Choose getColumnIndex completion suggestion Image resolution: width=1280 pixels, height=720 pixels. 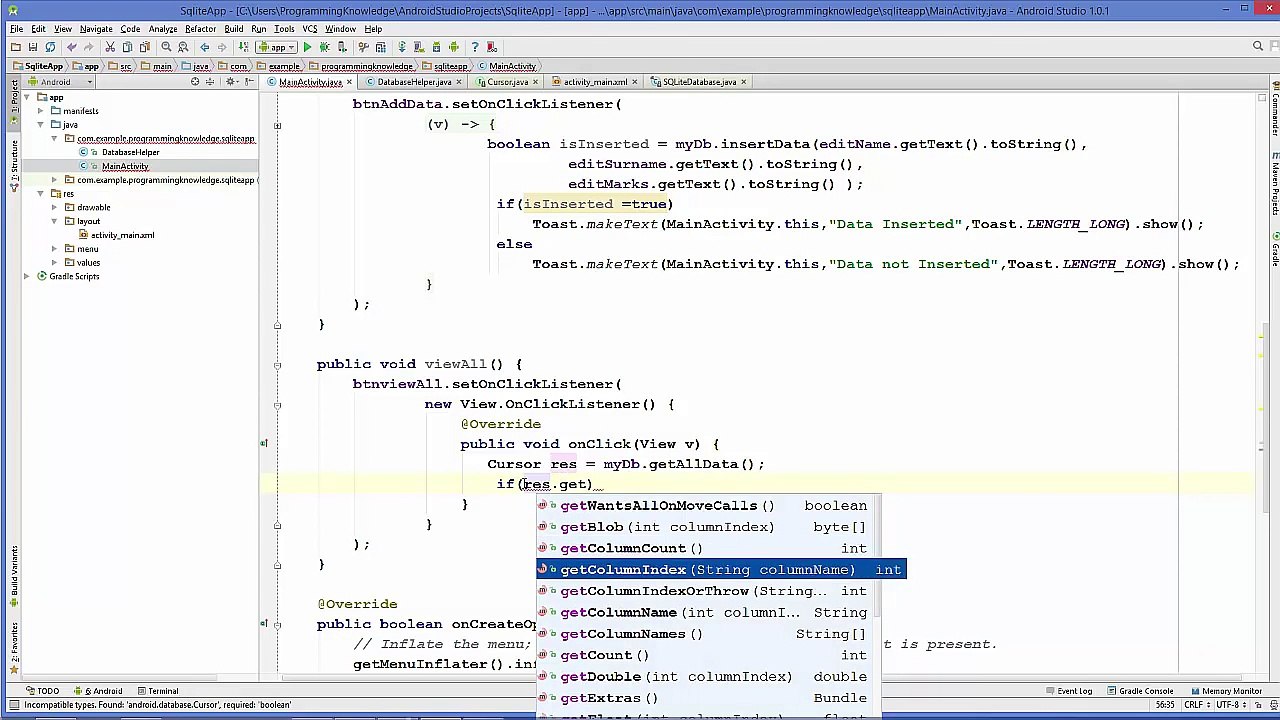(721, 570)
